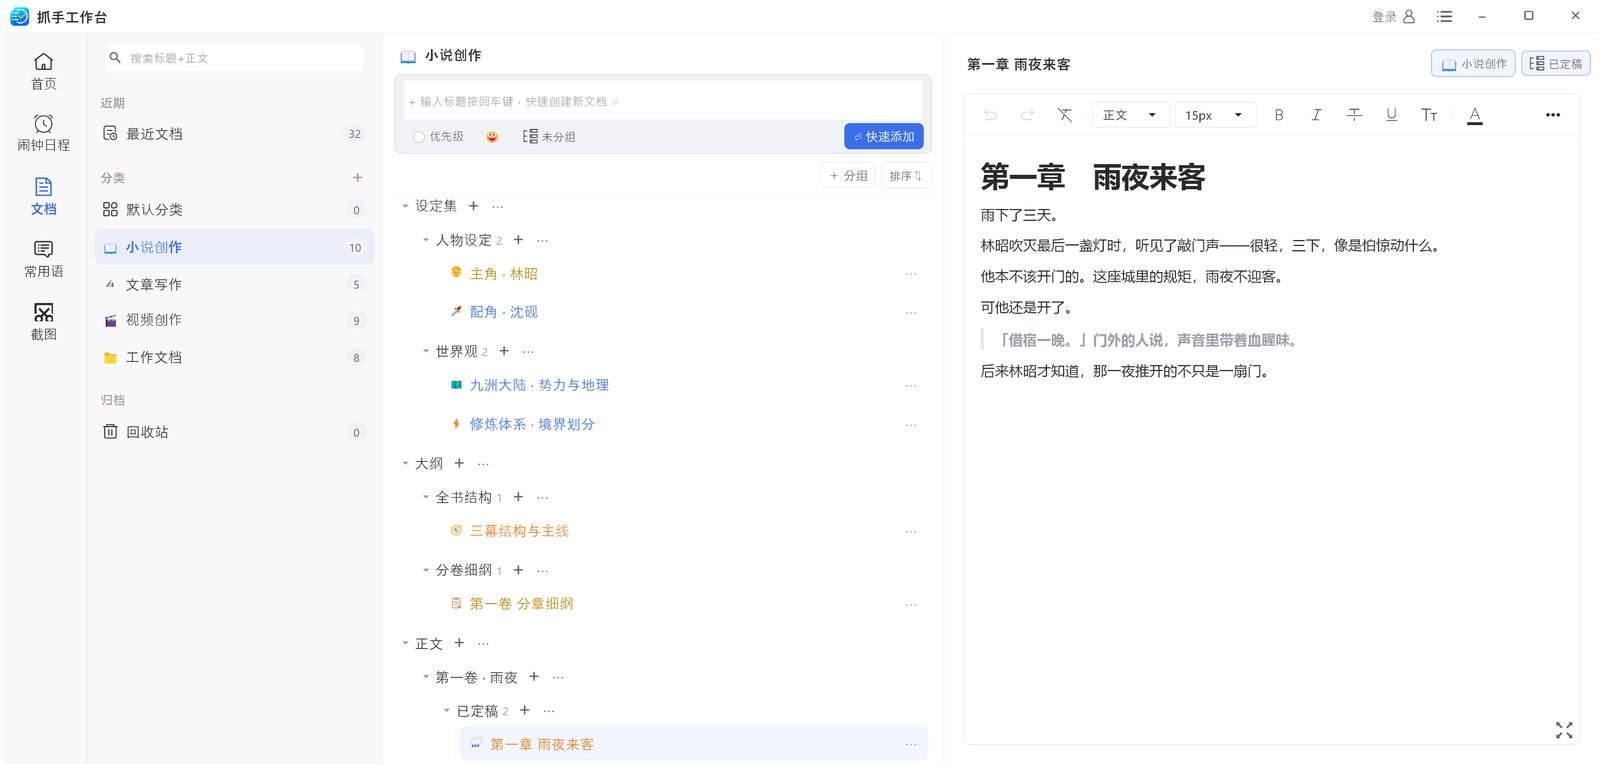Click the undo icon in editor toolbar
1600x765 pixels.
990,115
